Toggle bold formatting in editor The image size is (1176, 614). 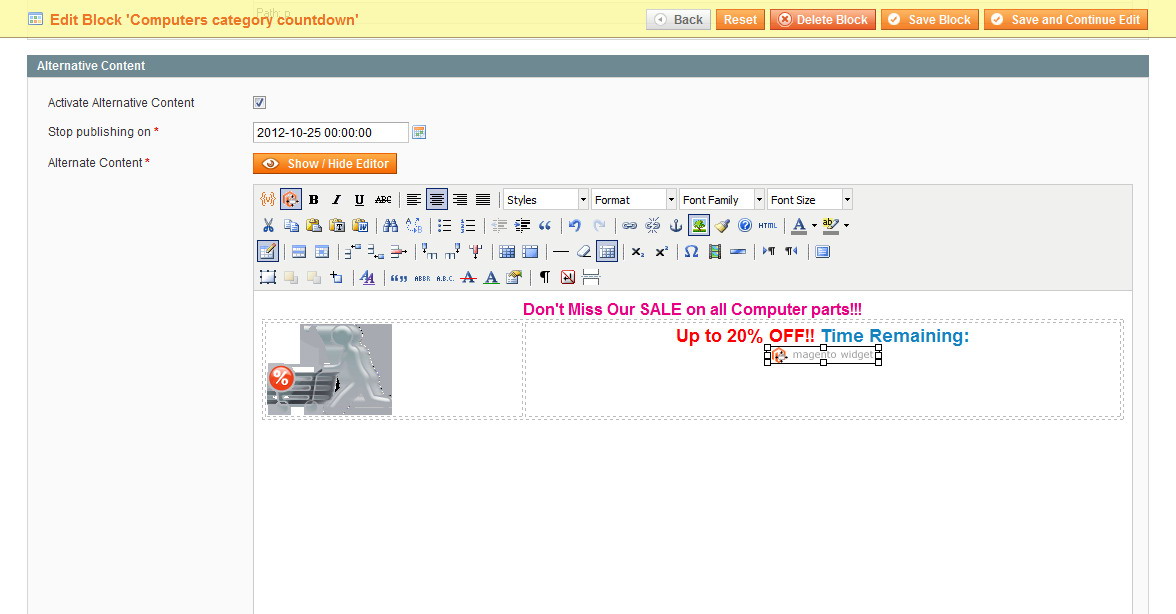coord(313,200)
